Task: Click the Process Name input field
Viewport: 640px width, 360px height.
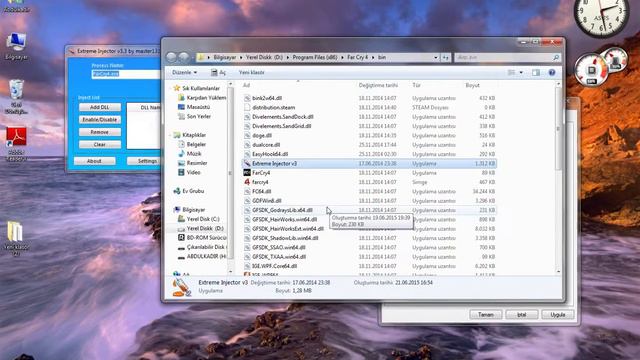Action: coord(126,74)
